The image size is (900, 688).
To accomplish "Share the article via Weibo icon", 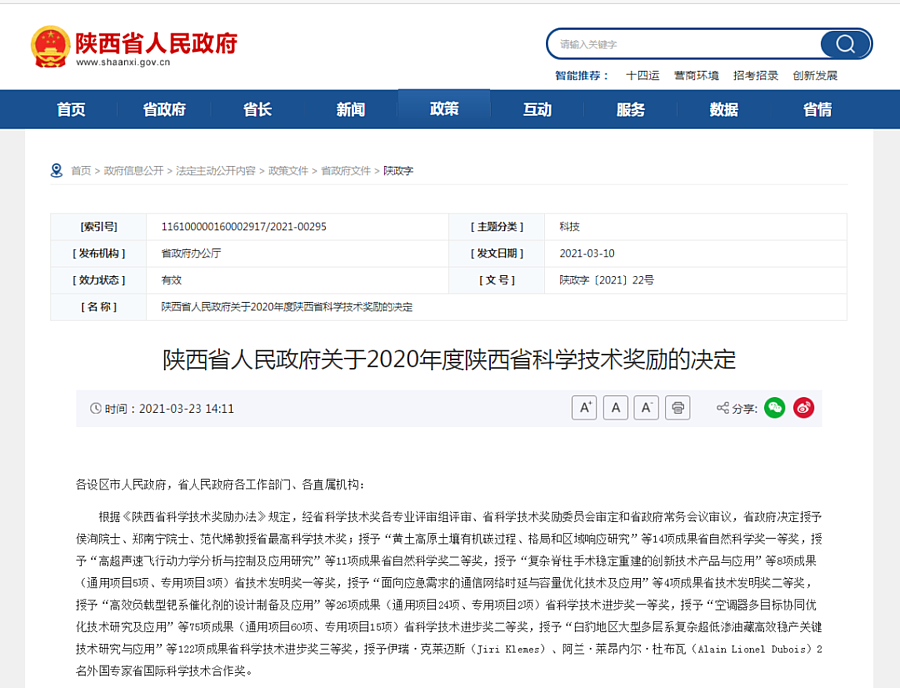I will point(803,408).
